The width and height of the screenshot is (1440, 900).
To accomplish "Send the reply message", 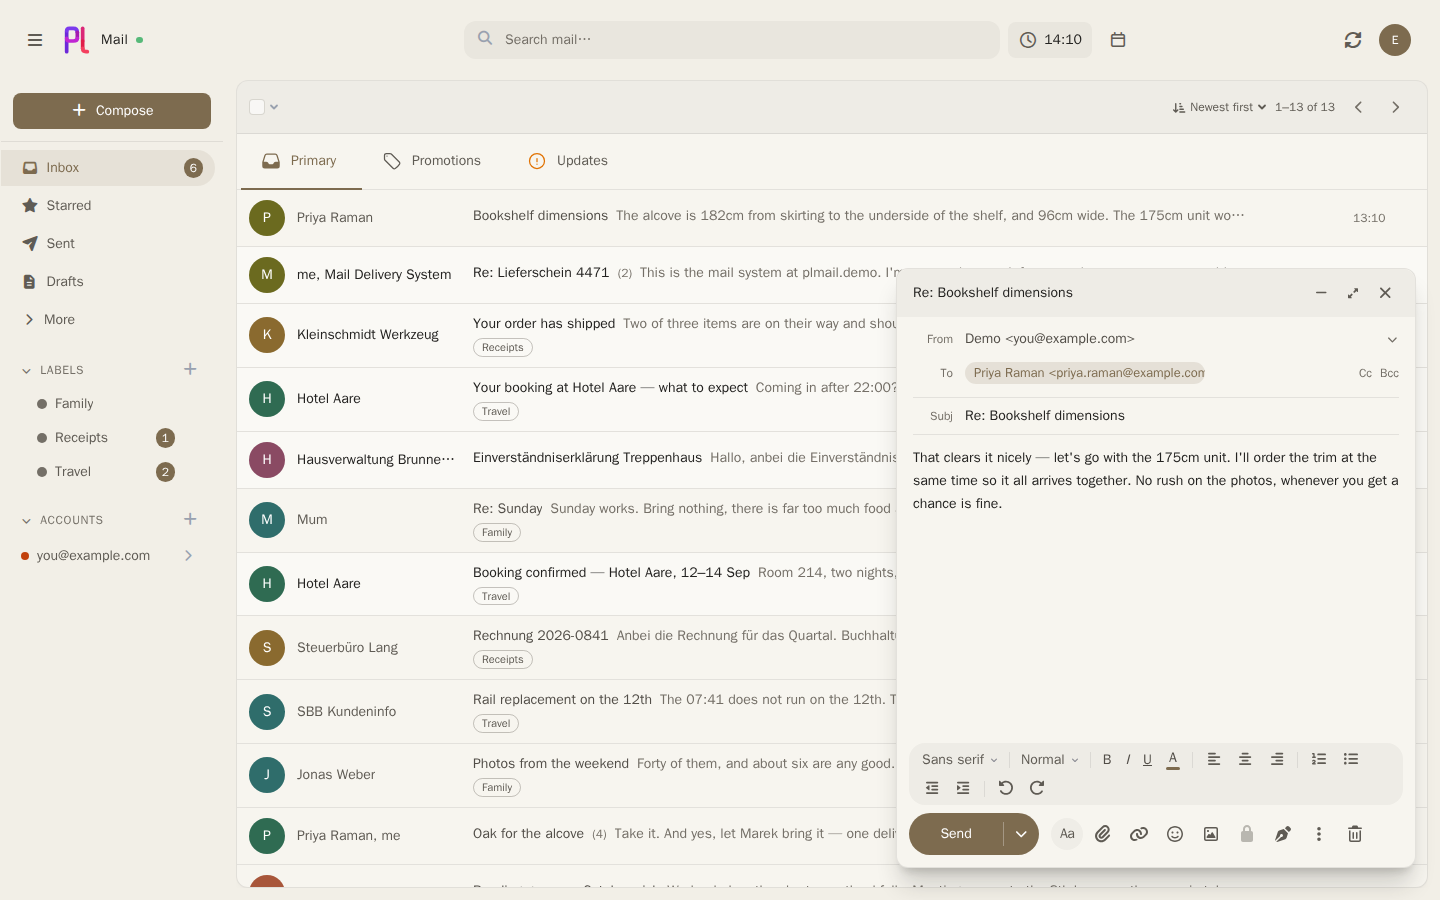I will [x=956, y=834].
